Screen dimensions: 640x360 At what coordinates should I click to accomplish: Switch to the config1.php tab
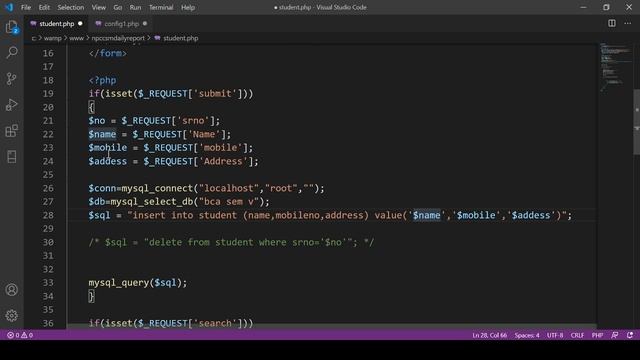[121, 24]
